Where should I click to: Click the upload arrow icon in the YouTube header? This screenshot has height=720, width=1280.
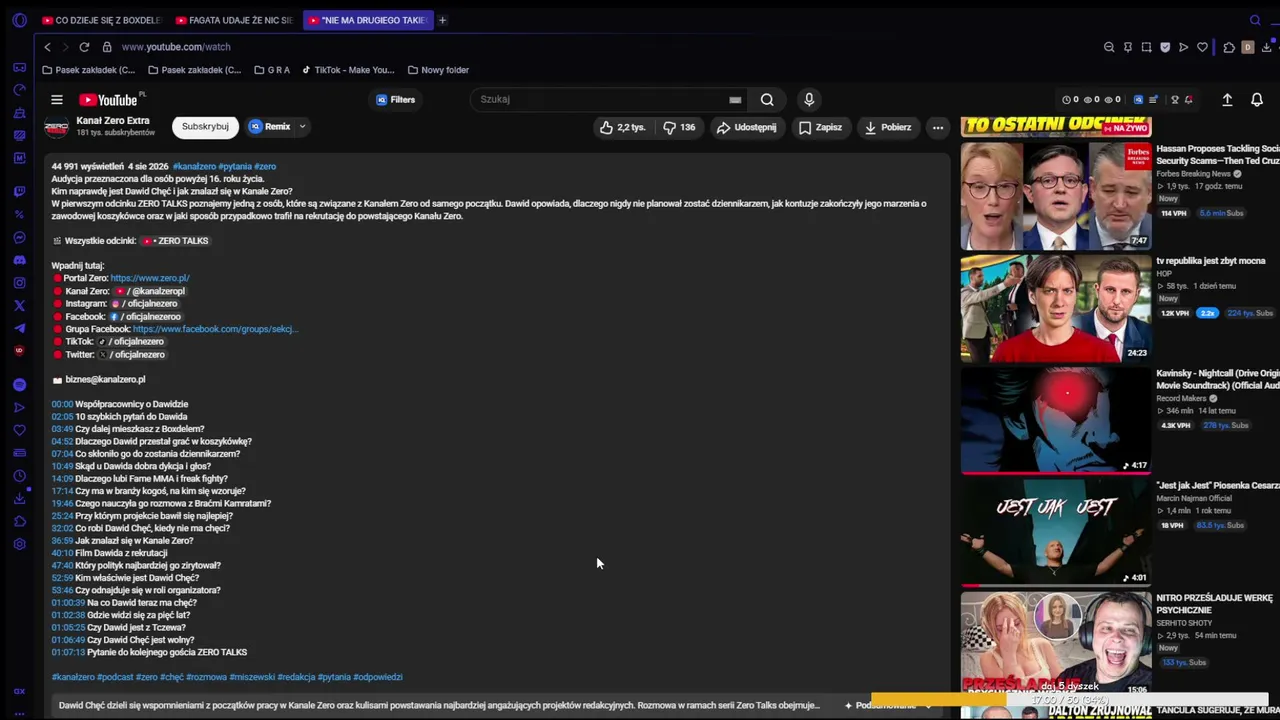(x=1227, y=100)
